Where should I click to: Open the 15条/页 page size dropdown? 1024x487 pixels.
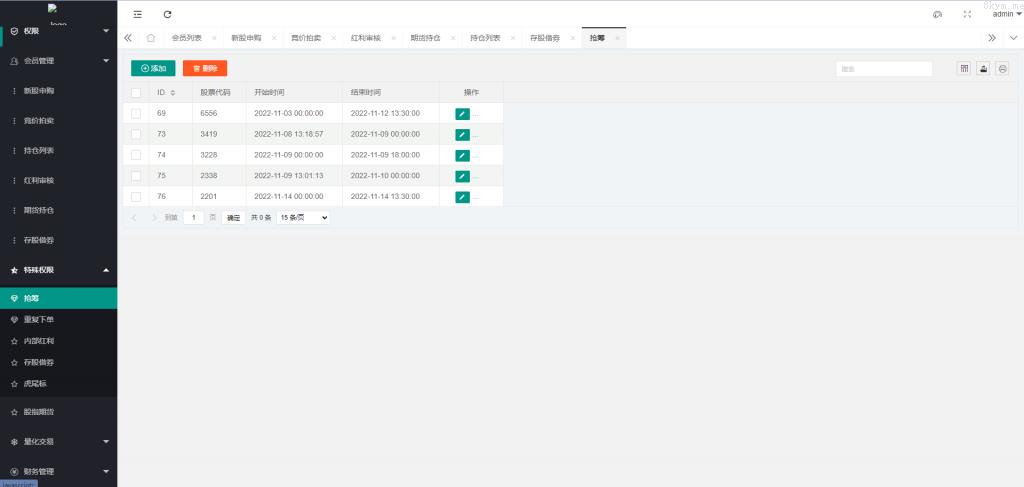303,217
